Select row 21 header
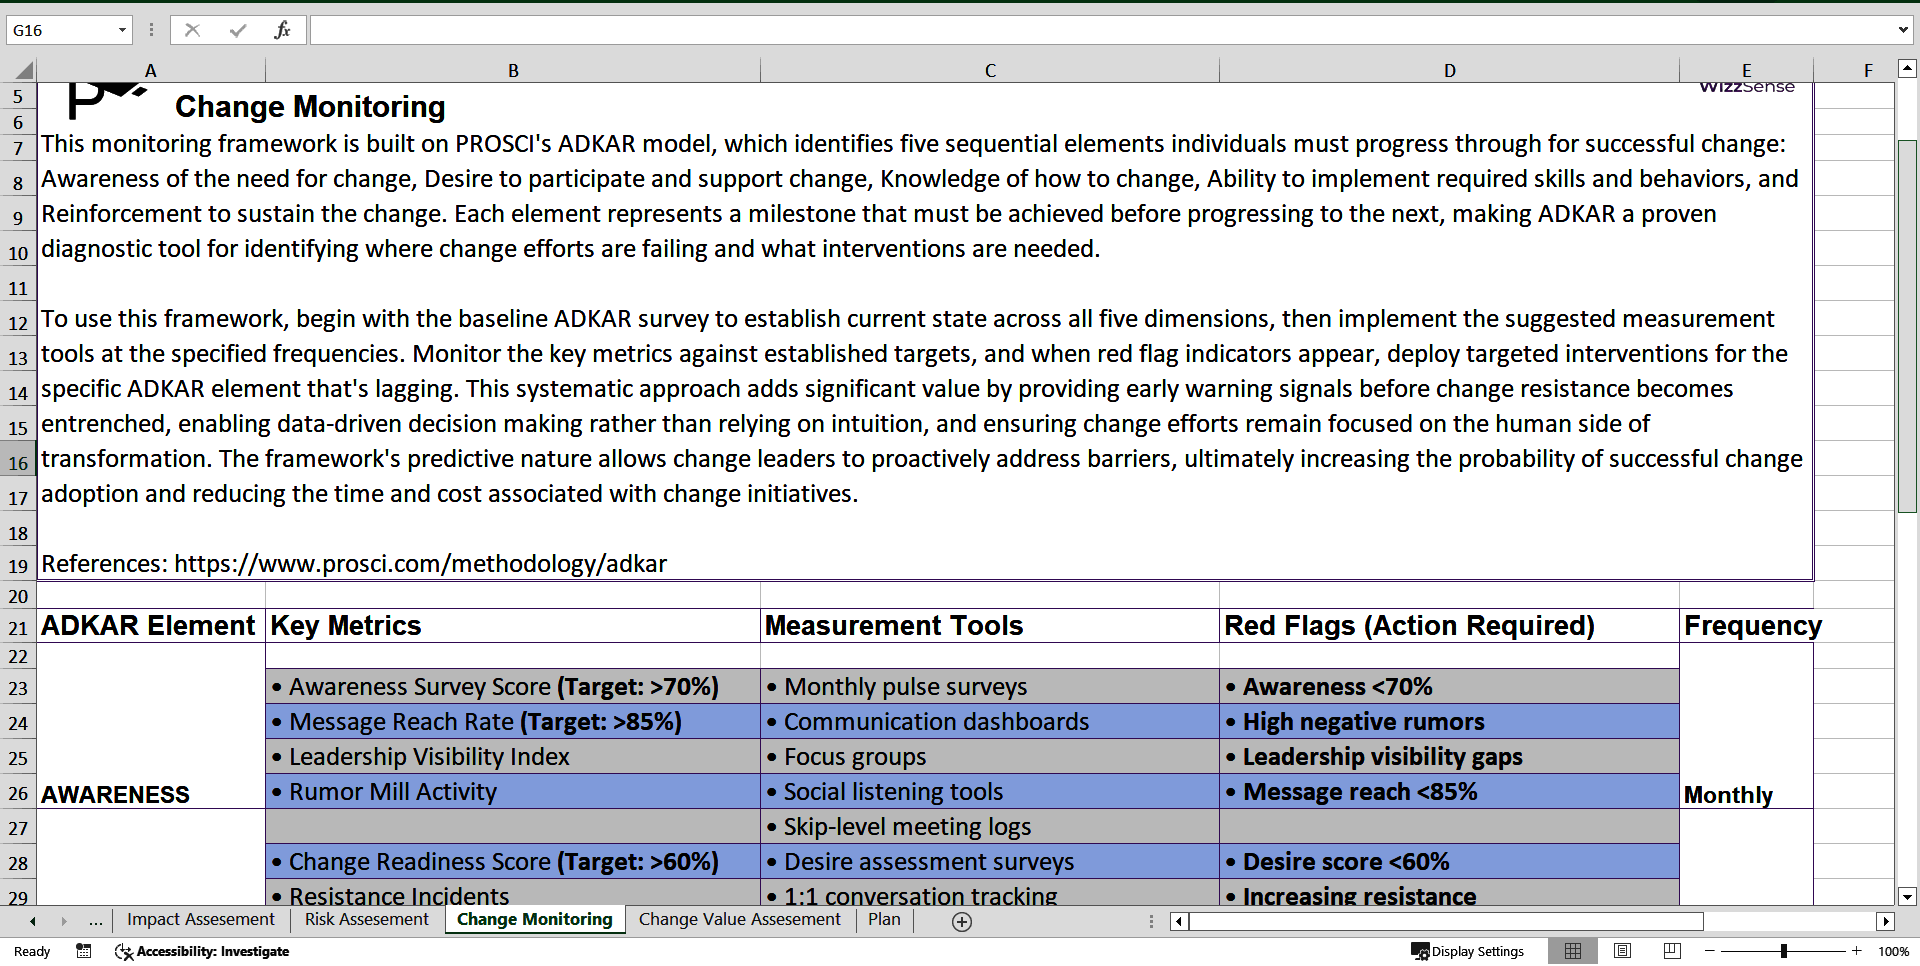Viewport: 1920px width, 966px height. [18, 628]
